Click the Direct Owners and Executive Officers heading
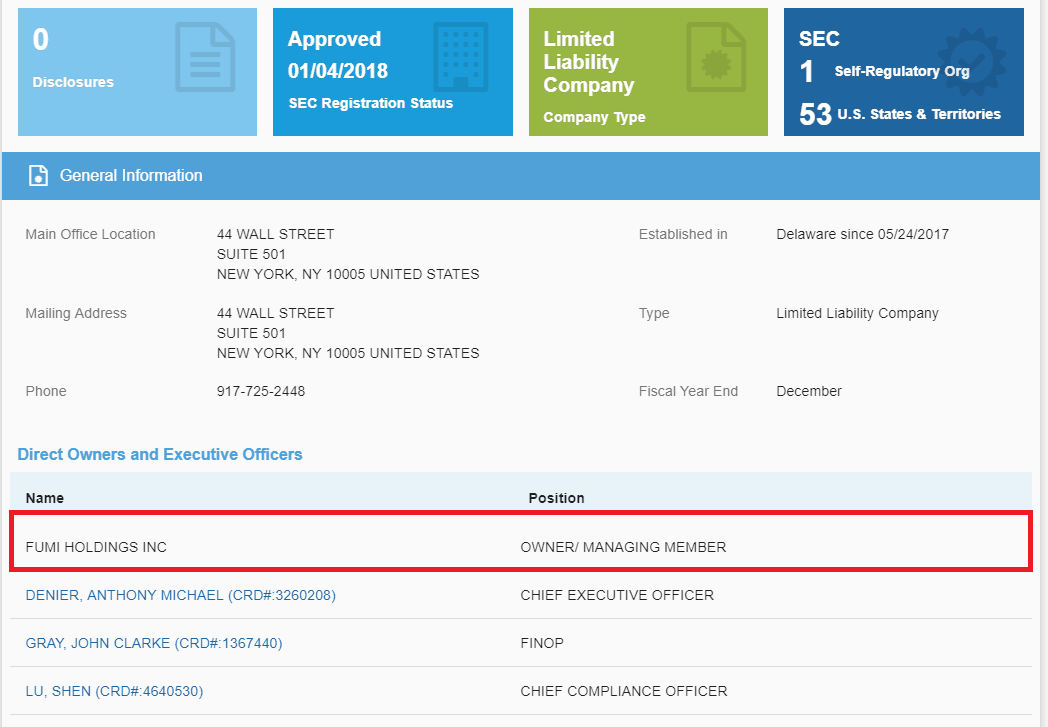This screenshot has height=727, width=1048. 160,454
